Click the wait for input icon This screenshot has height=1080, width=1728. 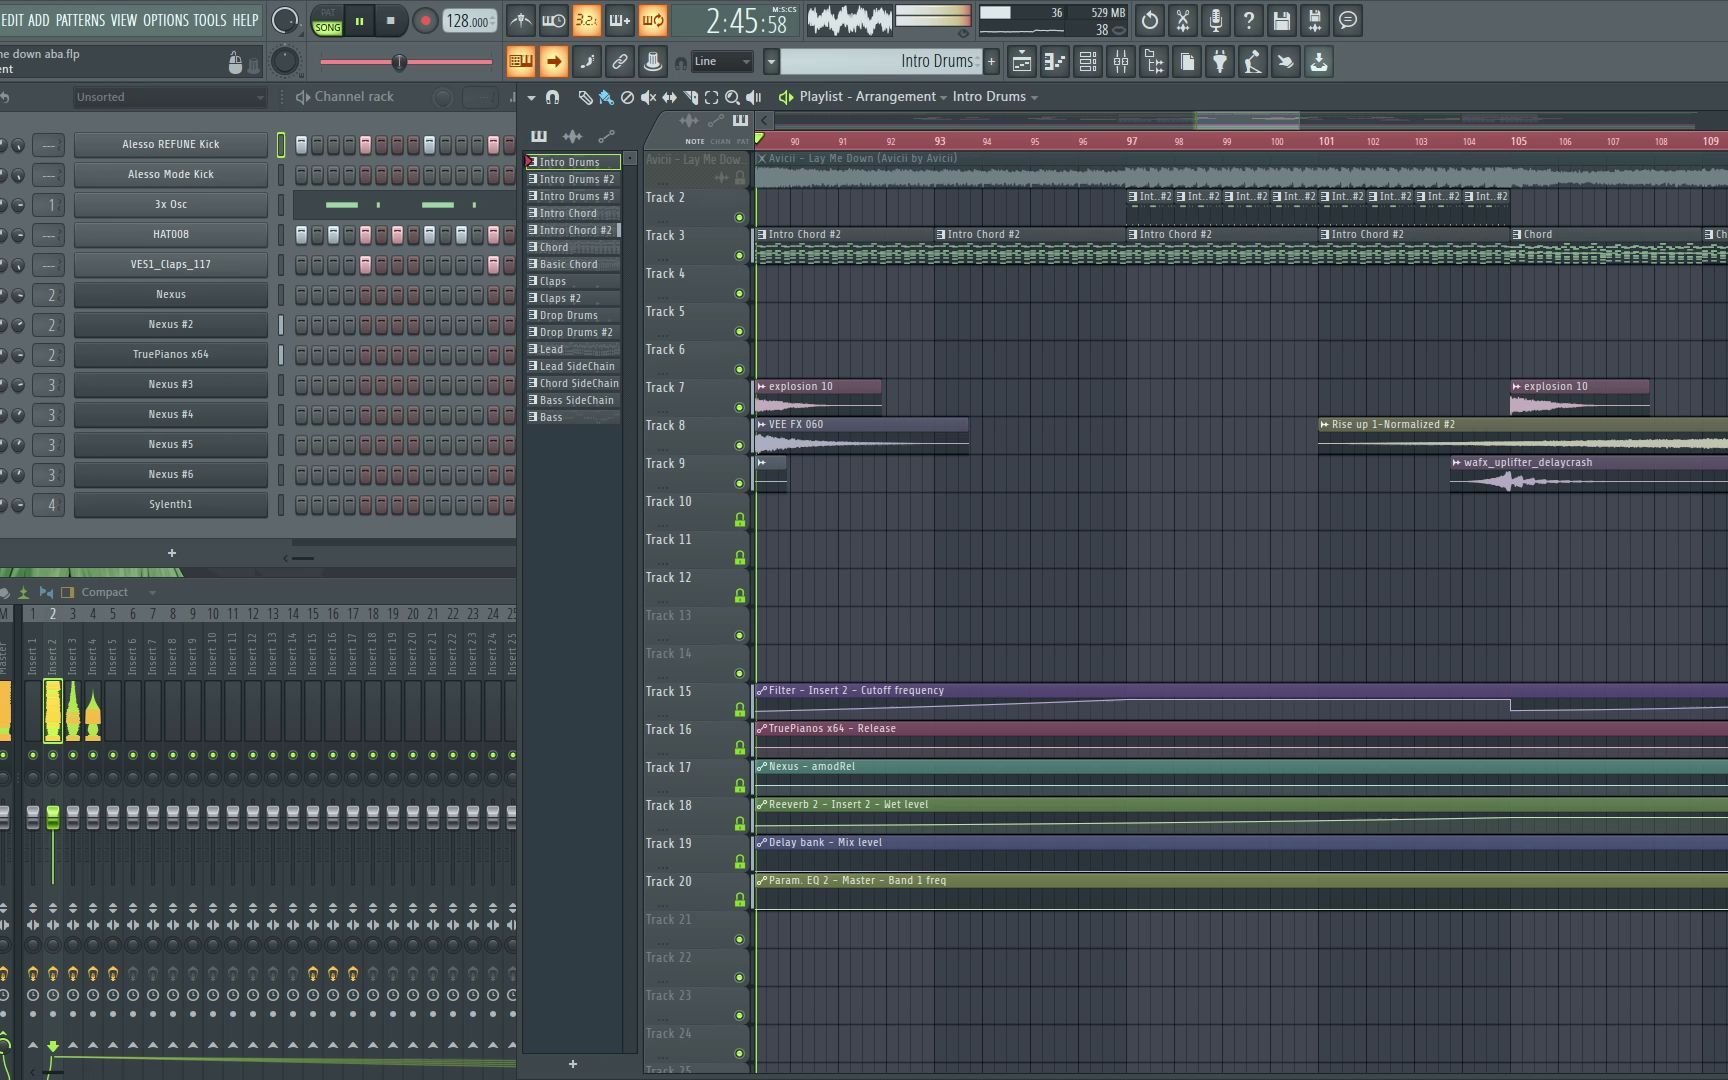553,20
